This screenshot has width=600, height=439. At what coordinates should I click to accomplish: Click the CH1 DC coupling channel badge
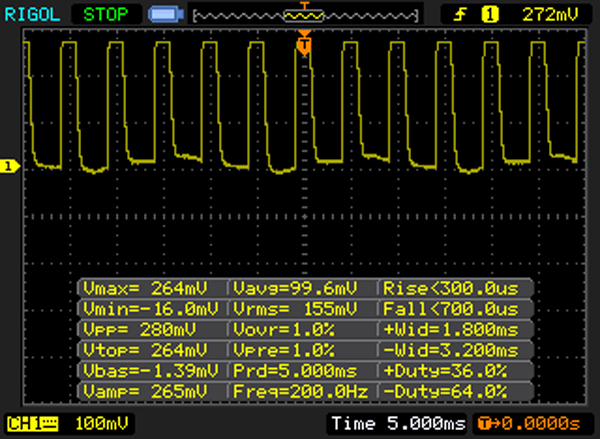pyautogui.click(x=33, y=424)
